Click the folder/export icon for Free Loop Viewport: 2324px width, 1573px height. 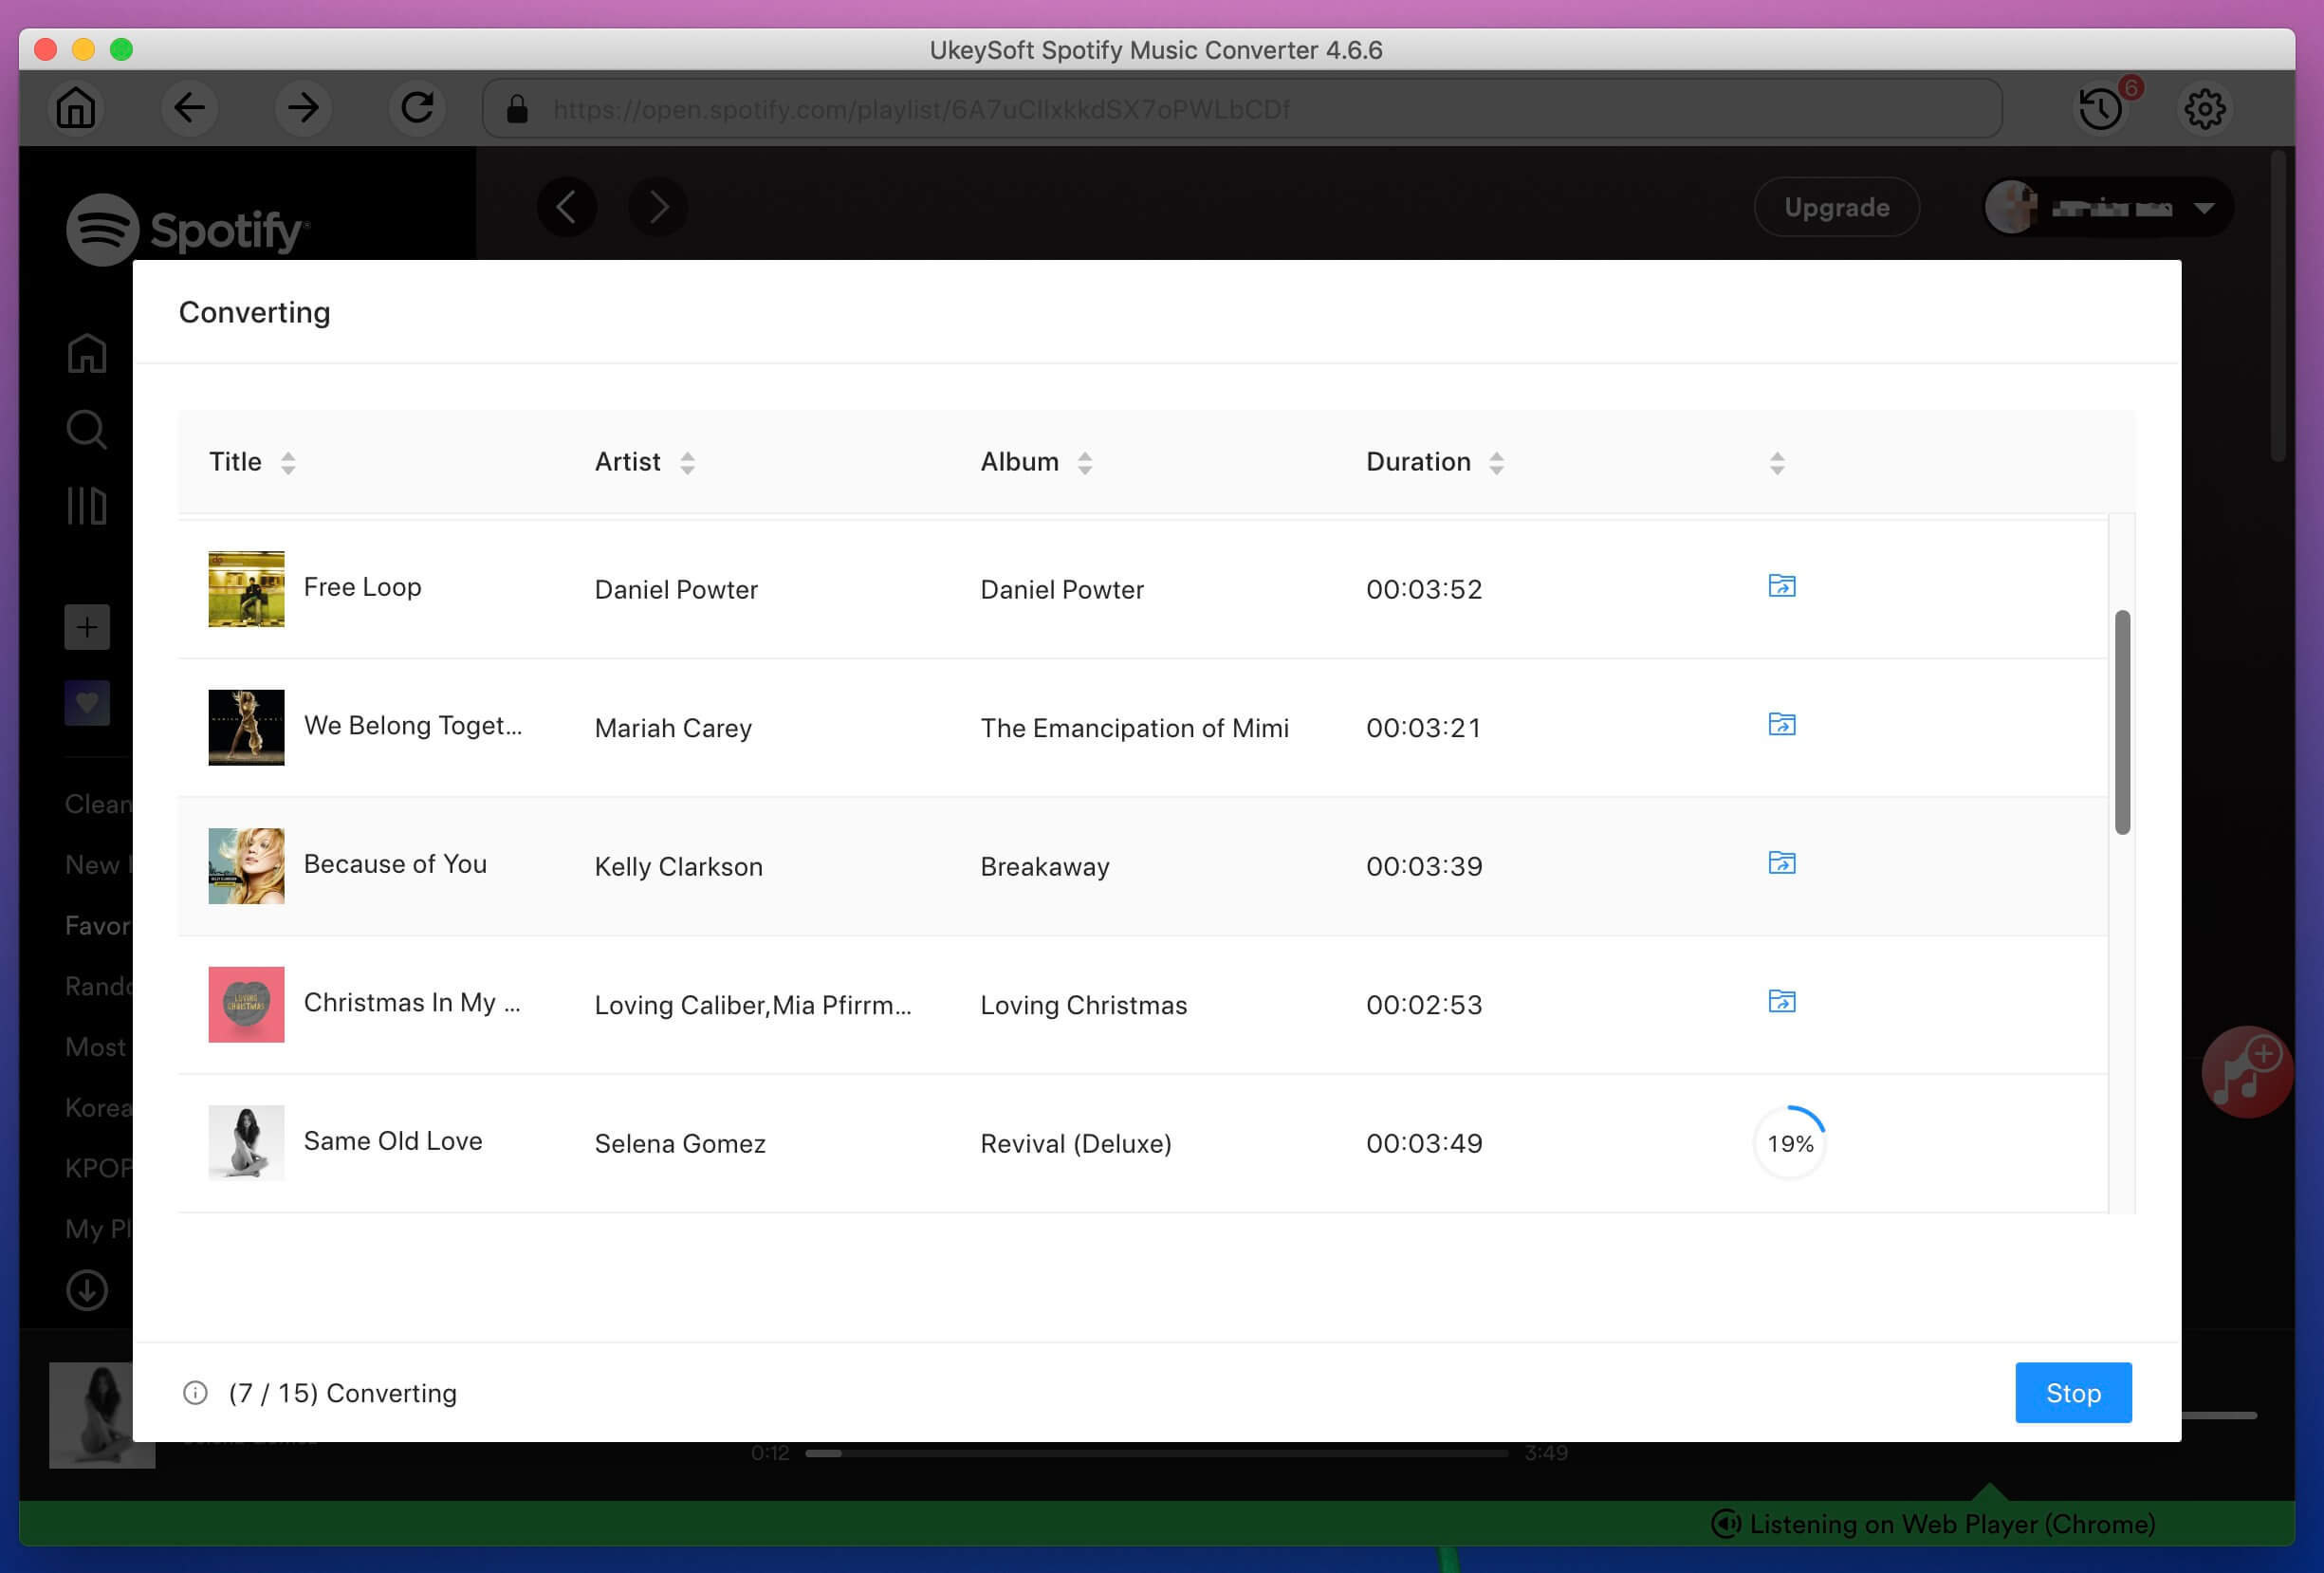click(x=1781, y=584)
